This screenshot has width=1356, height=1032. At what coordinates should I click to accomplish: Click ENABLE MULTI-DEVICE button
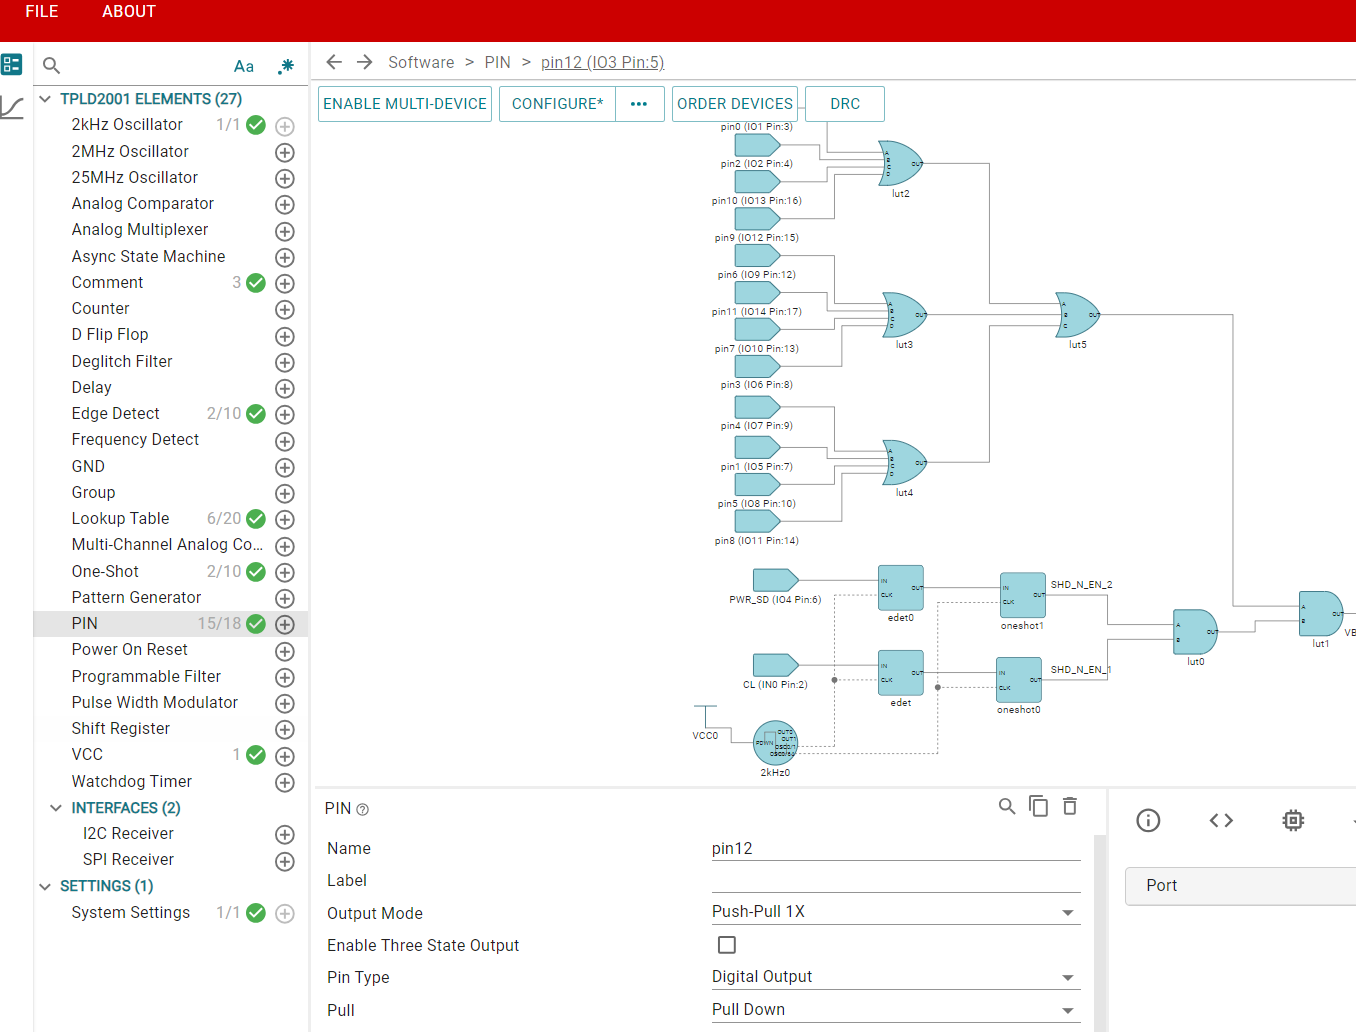pos(405,104)
